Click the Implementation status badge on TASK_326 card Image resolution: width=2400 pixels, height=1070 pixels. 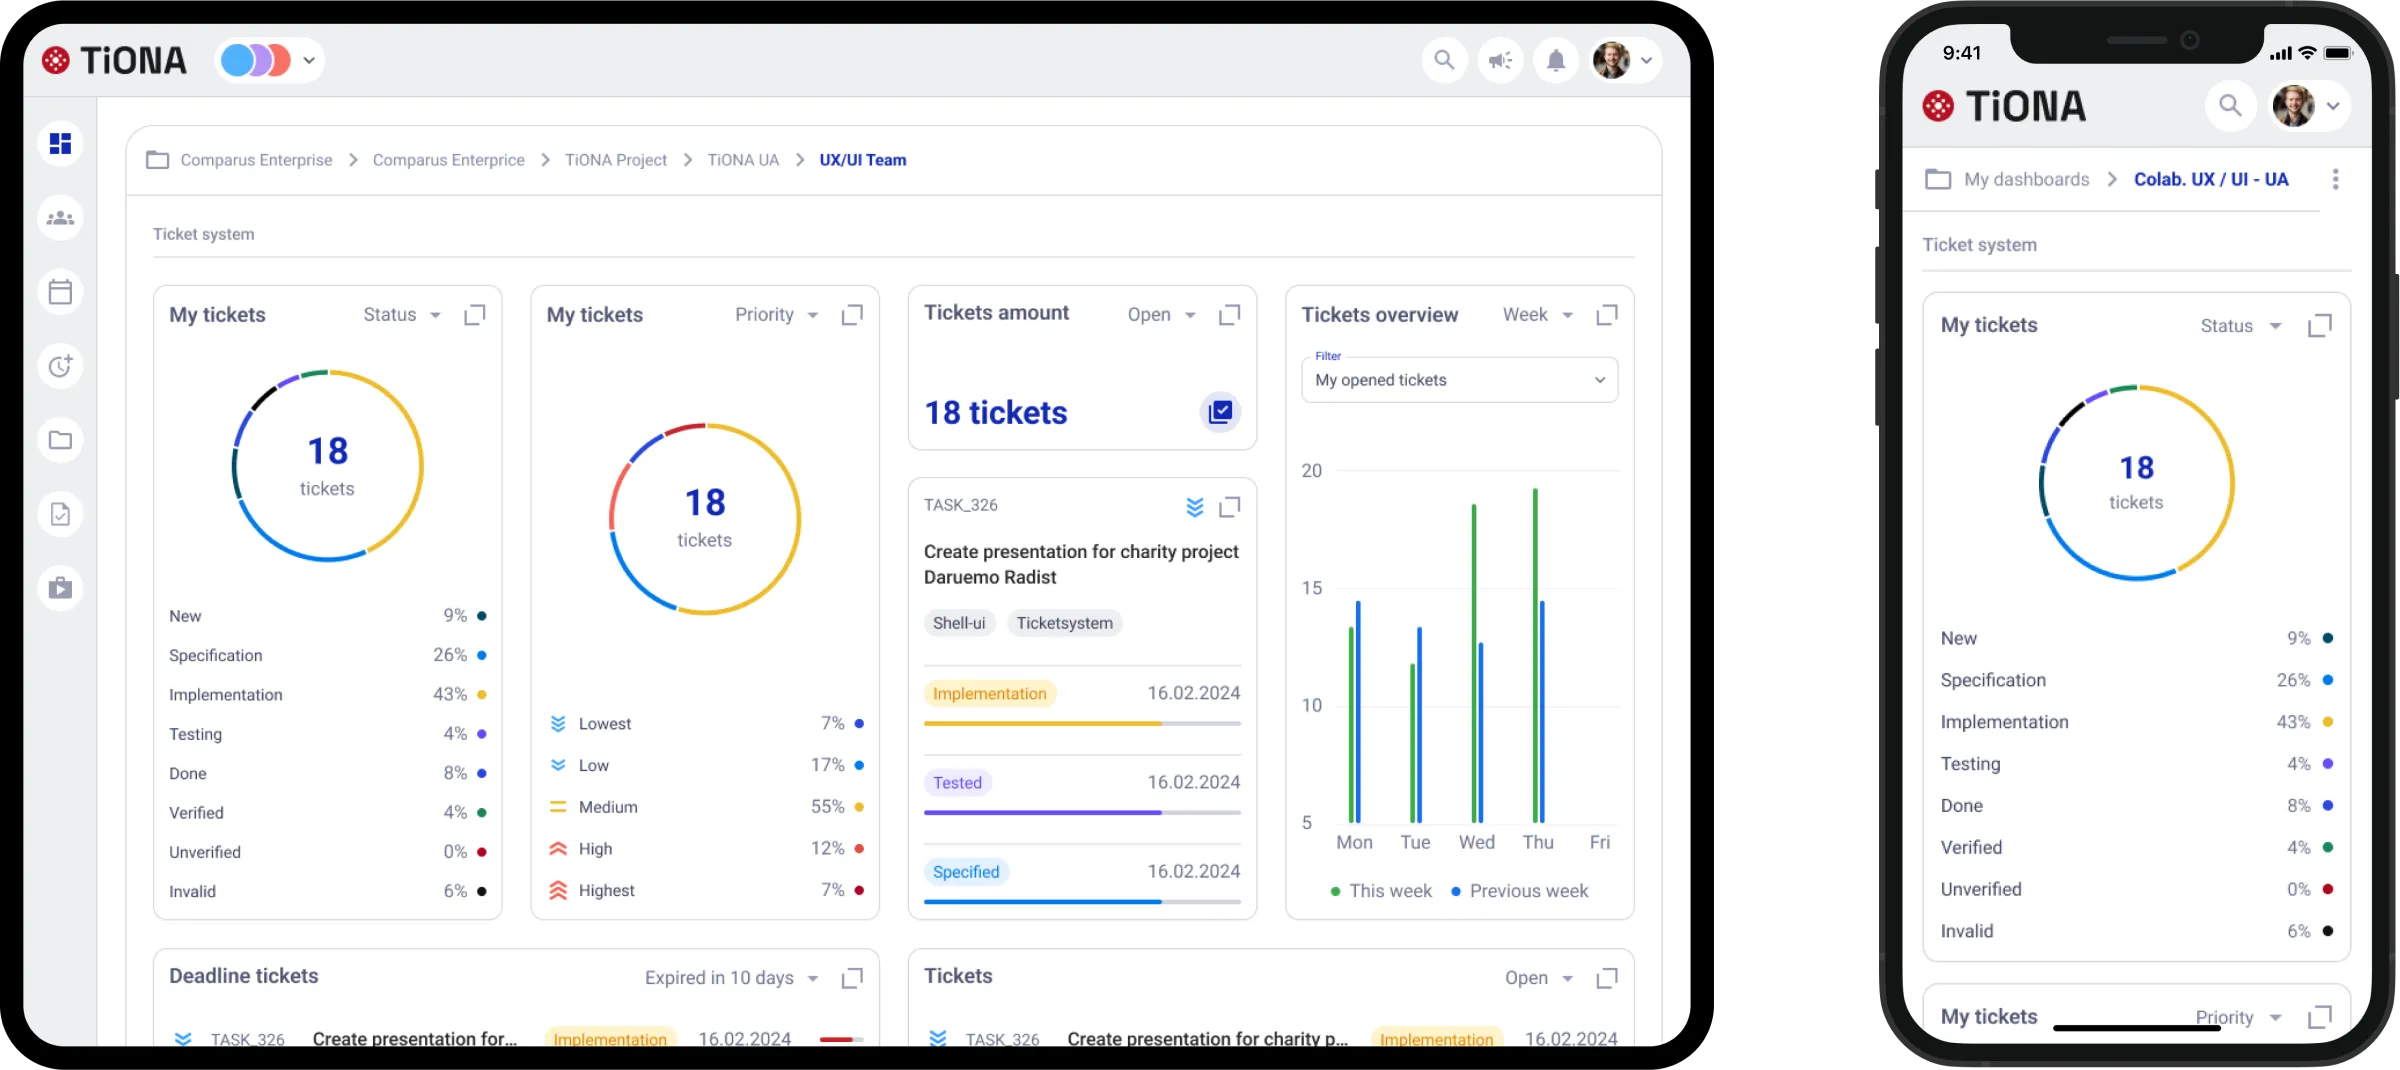pos(990,694)
